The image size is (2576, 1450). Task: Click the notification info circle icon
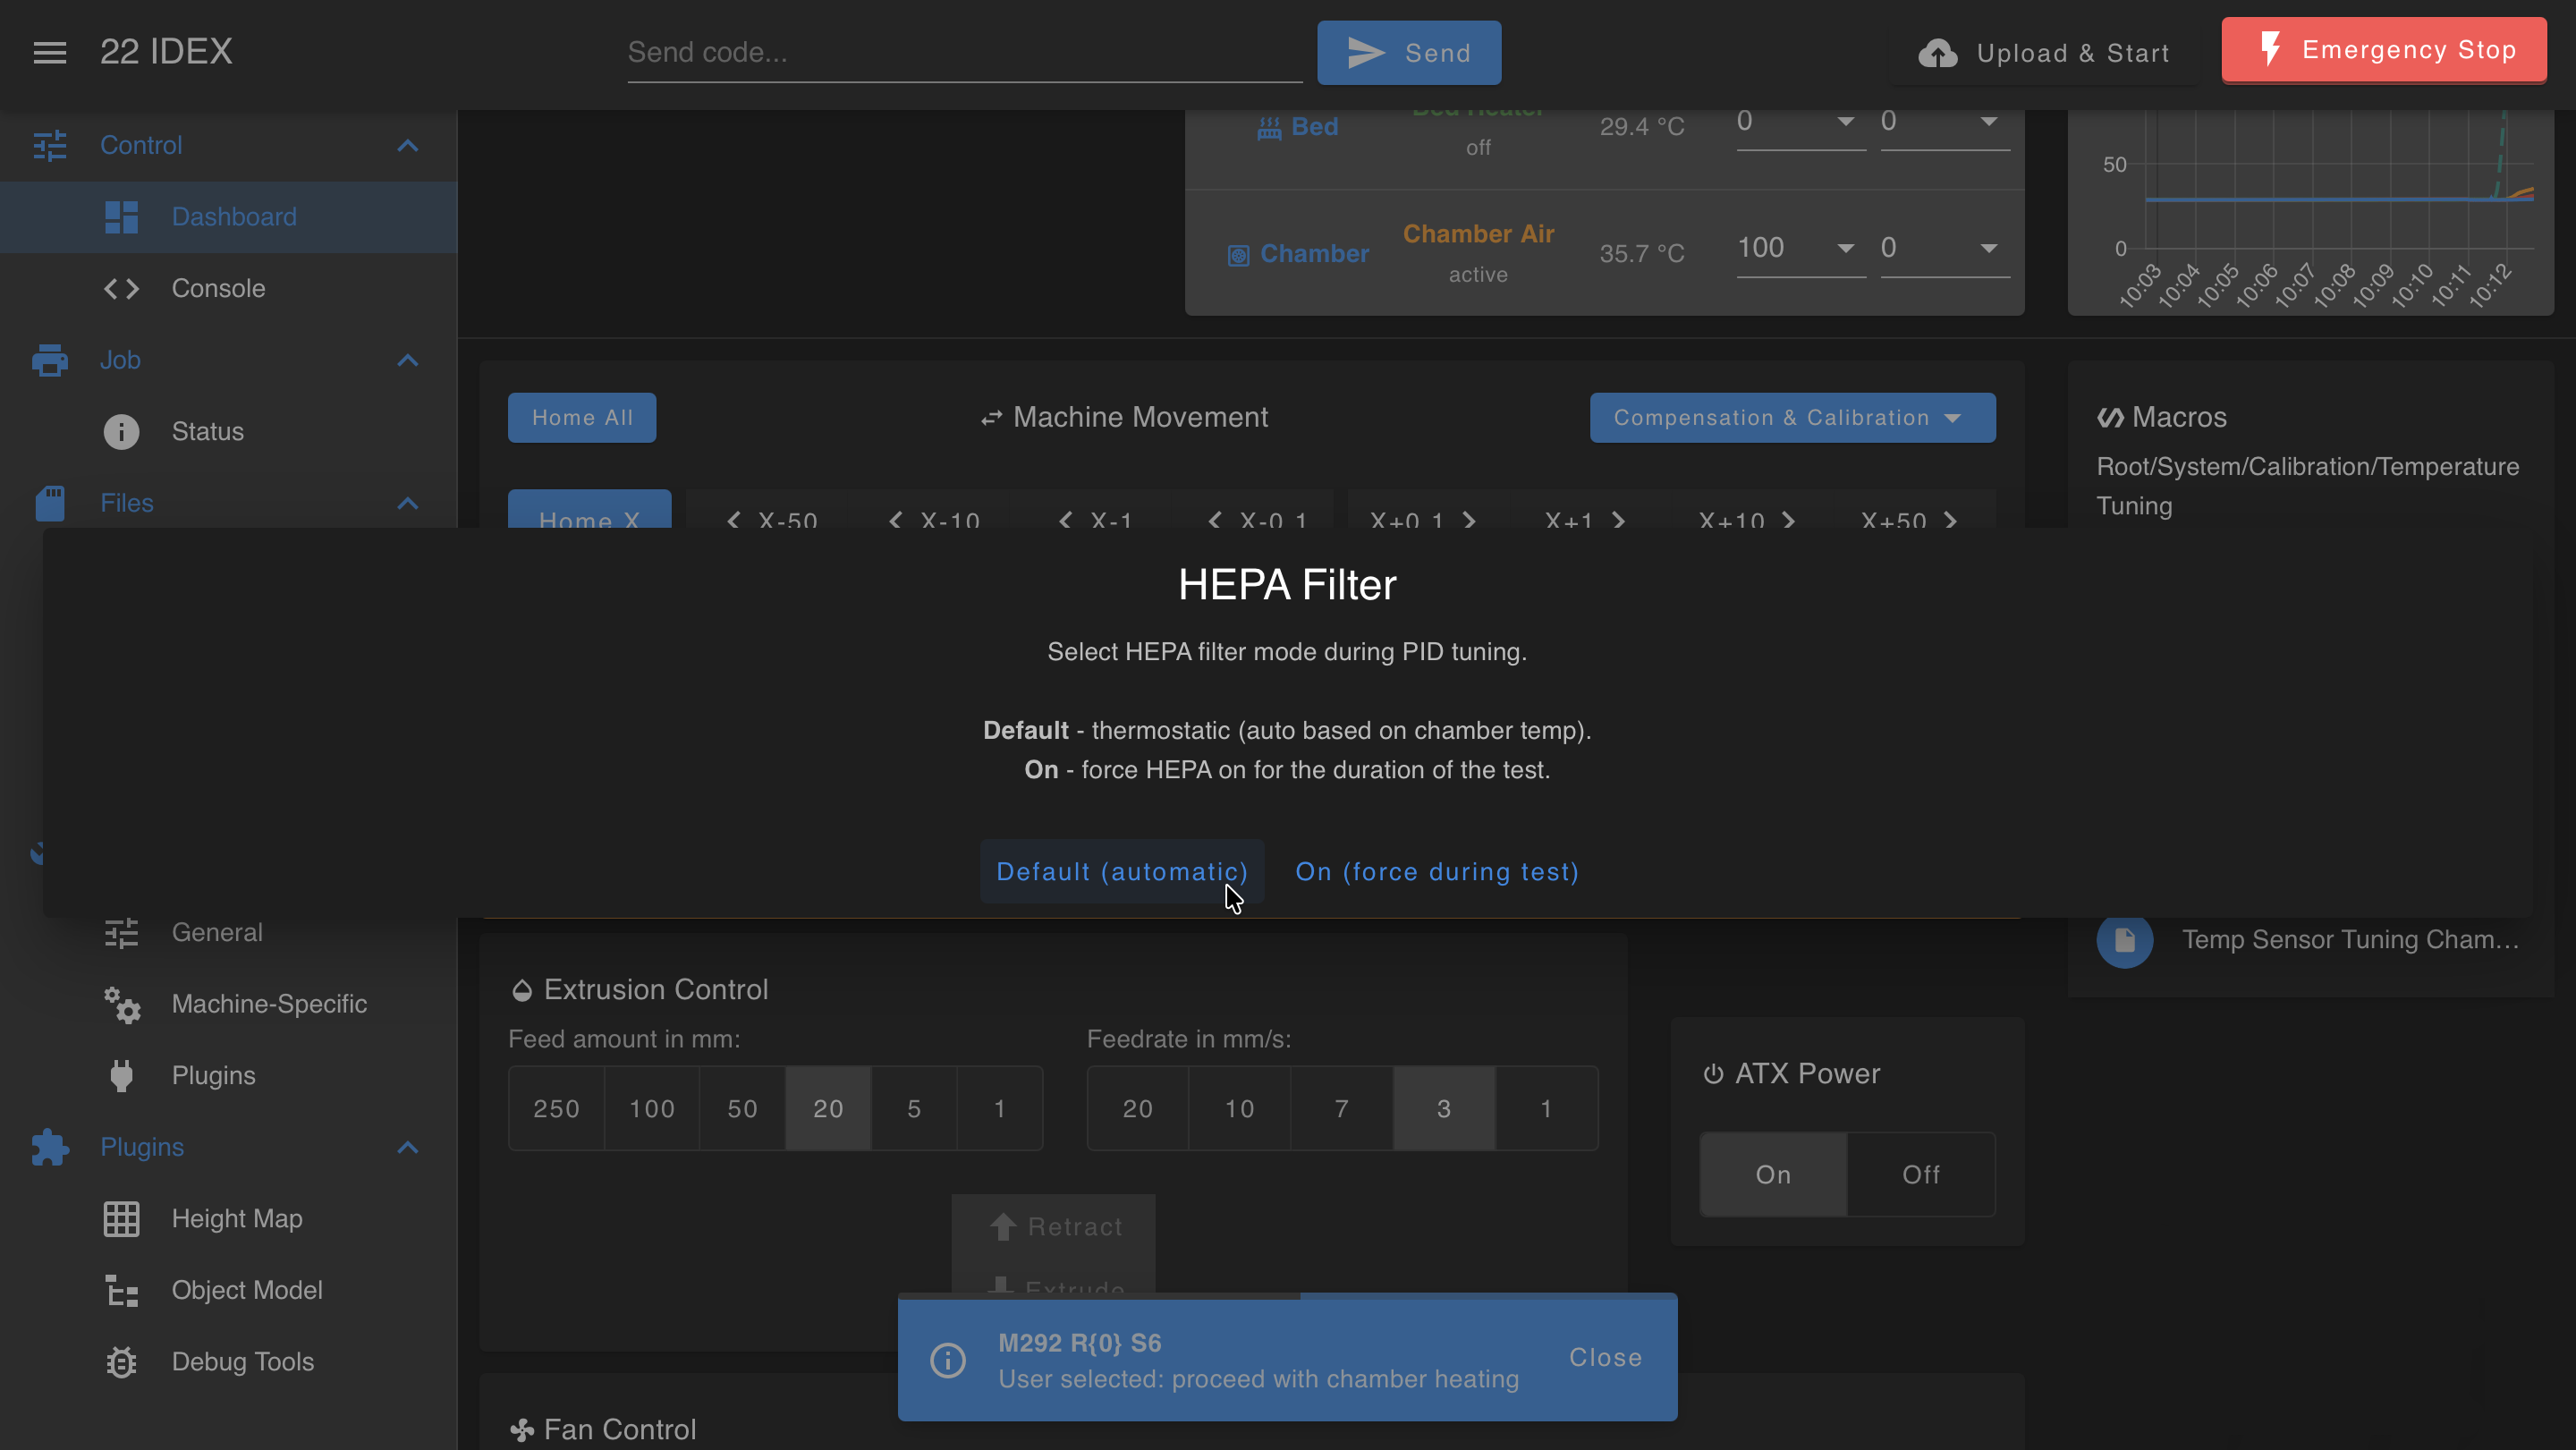(947, 1360)
